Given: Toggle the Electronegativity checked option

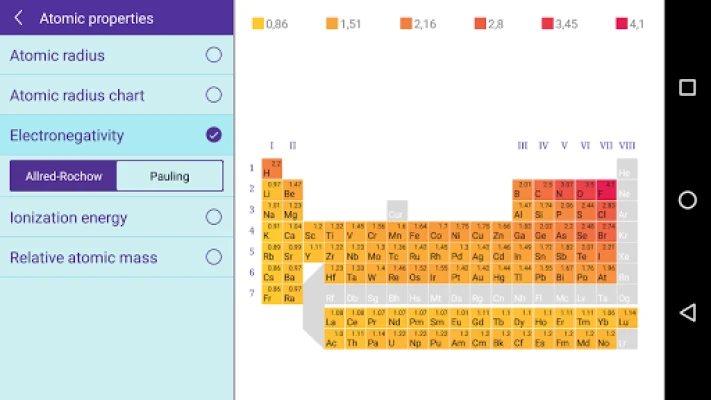Looking at the screenshot, I should click(213, 135).
